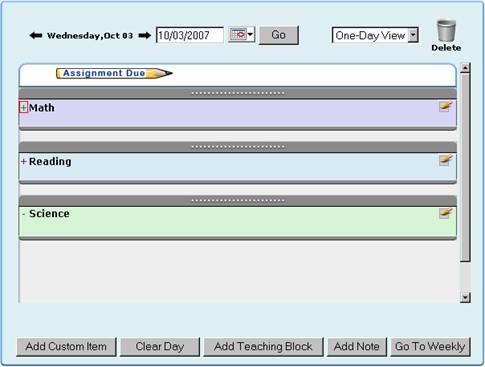Click the dotted drag handle above Science
This screenshot has width=485, height=367.
coord(238,200)
